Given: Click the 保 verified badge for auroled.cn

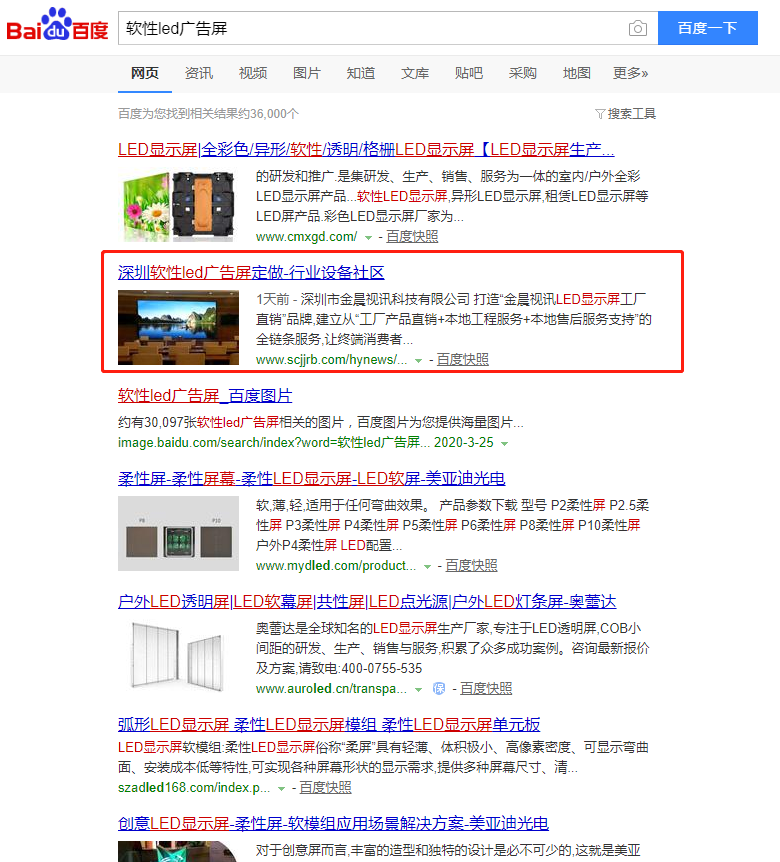Looking at the screenshot, I should point(439,688).
